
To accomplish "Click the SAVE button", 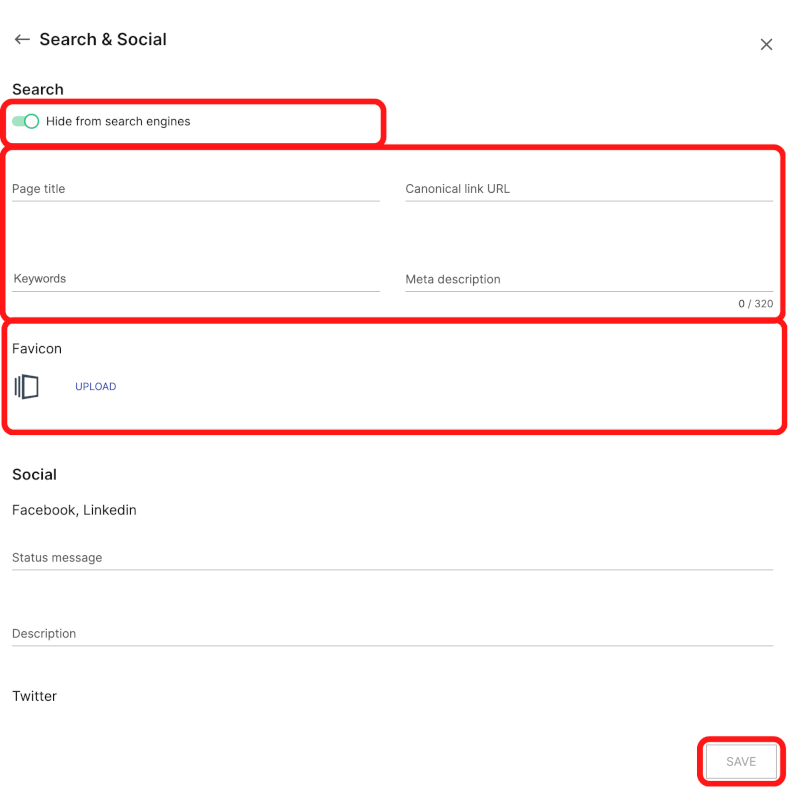I will pos(741,761).
